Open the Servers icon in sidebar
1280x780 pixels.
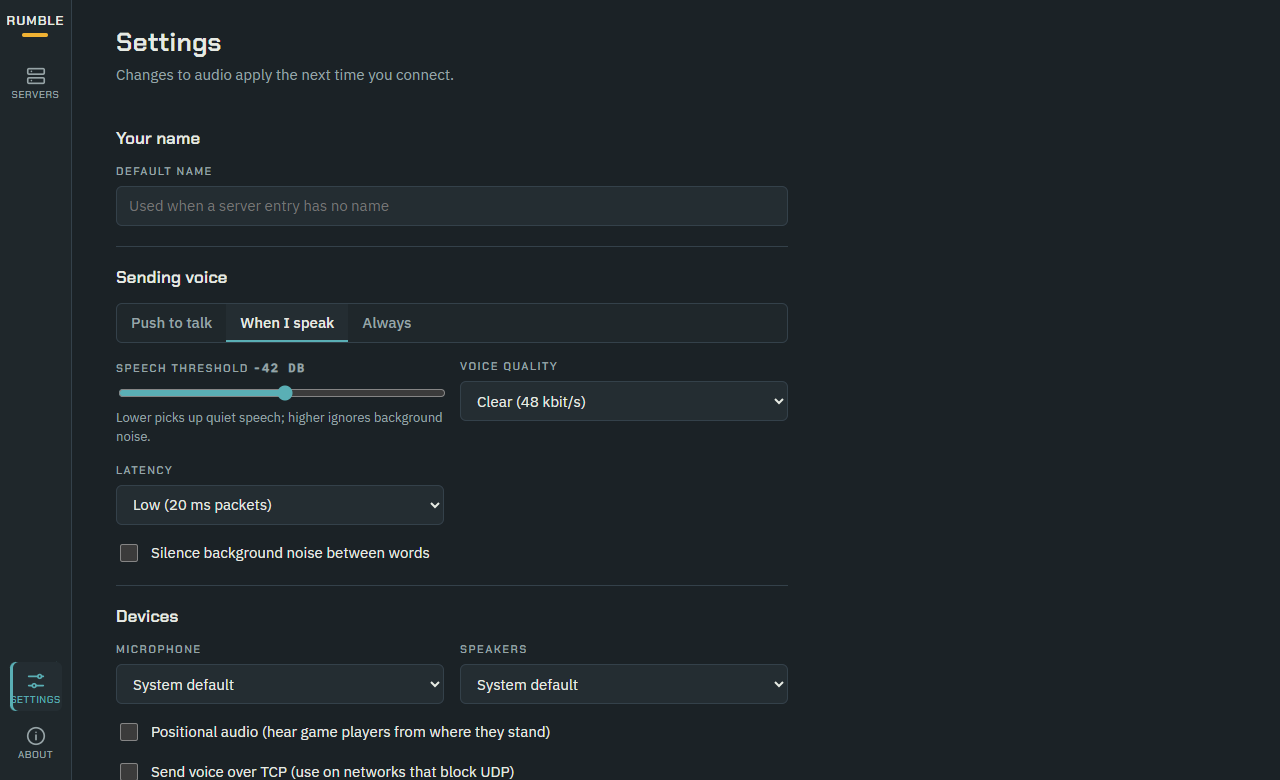(x=35, y=76)
